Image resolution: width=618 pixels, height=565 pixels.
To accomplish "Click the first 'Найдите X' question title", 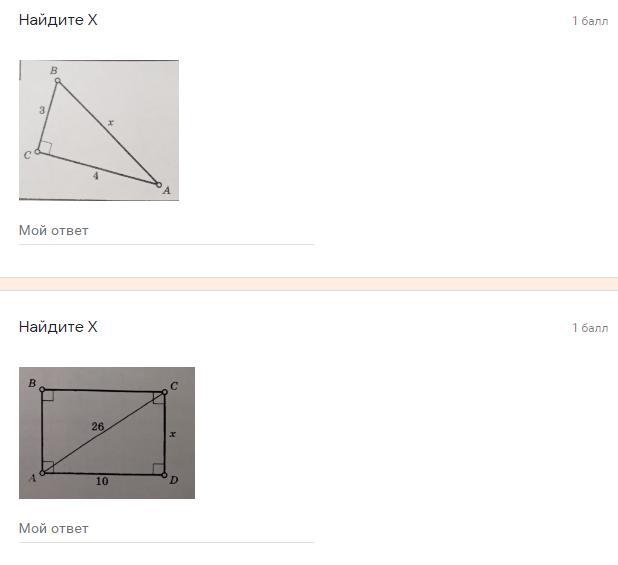I will point(58,20).
